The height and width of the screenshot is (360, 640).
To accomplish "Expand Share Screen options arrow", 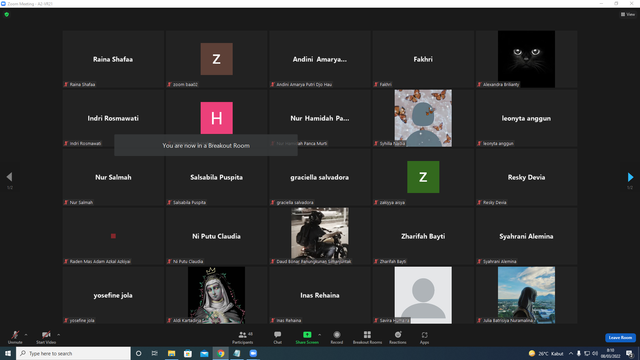I will [x=320, y=335].
